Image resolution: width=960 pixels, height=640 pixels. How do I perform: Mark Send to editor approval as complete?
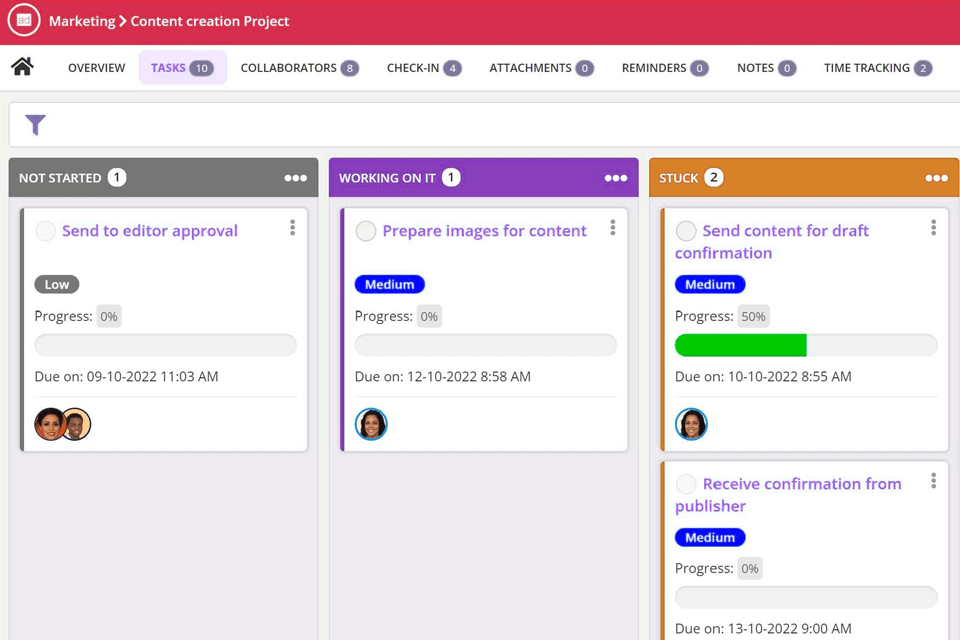pyautogui.click(x=46, y=231)
